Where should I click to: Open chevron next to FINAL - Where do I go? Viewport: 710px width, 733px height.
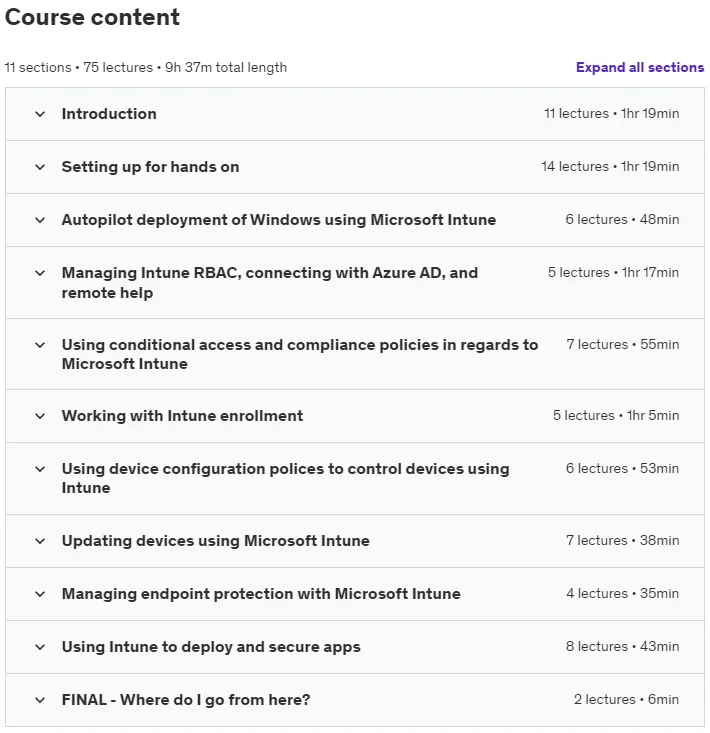40,700
